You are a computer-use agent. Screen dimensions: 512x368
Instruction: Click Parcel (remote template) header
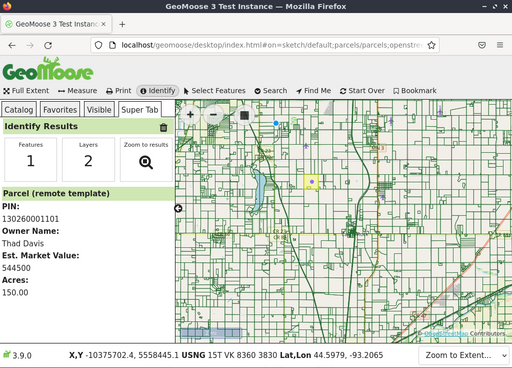[88, 193]
